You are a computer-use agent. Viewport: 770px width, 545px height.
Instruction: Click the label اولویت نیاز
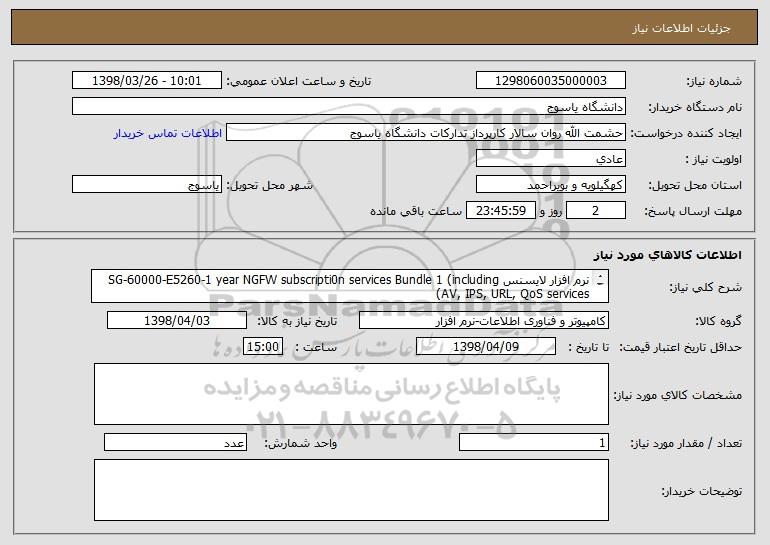point(714,159)
